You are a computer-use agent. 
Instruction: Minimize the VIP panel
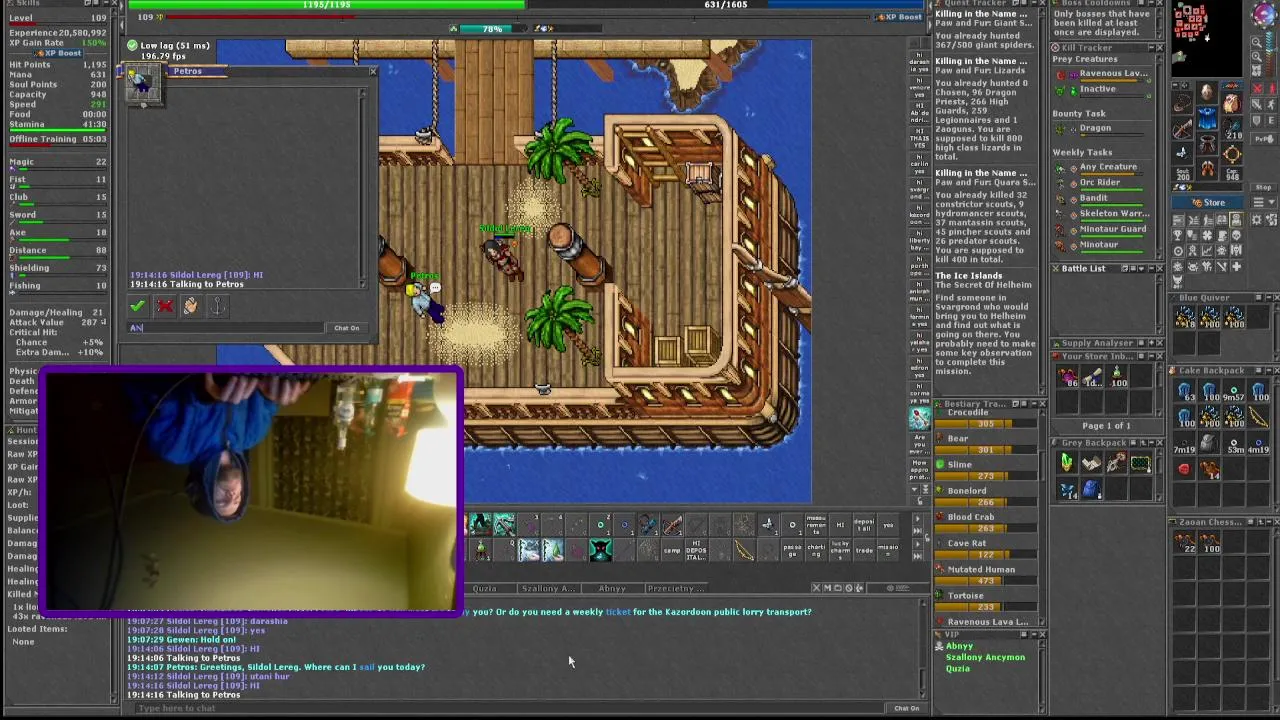tap(1034, 634)
